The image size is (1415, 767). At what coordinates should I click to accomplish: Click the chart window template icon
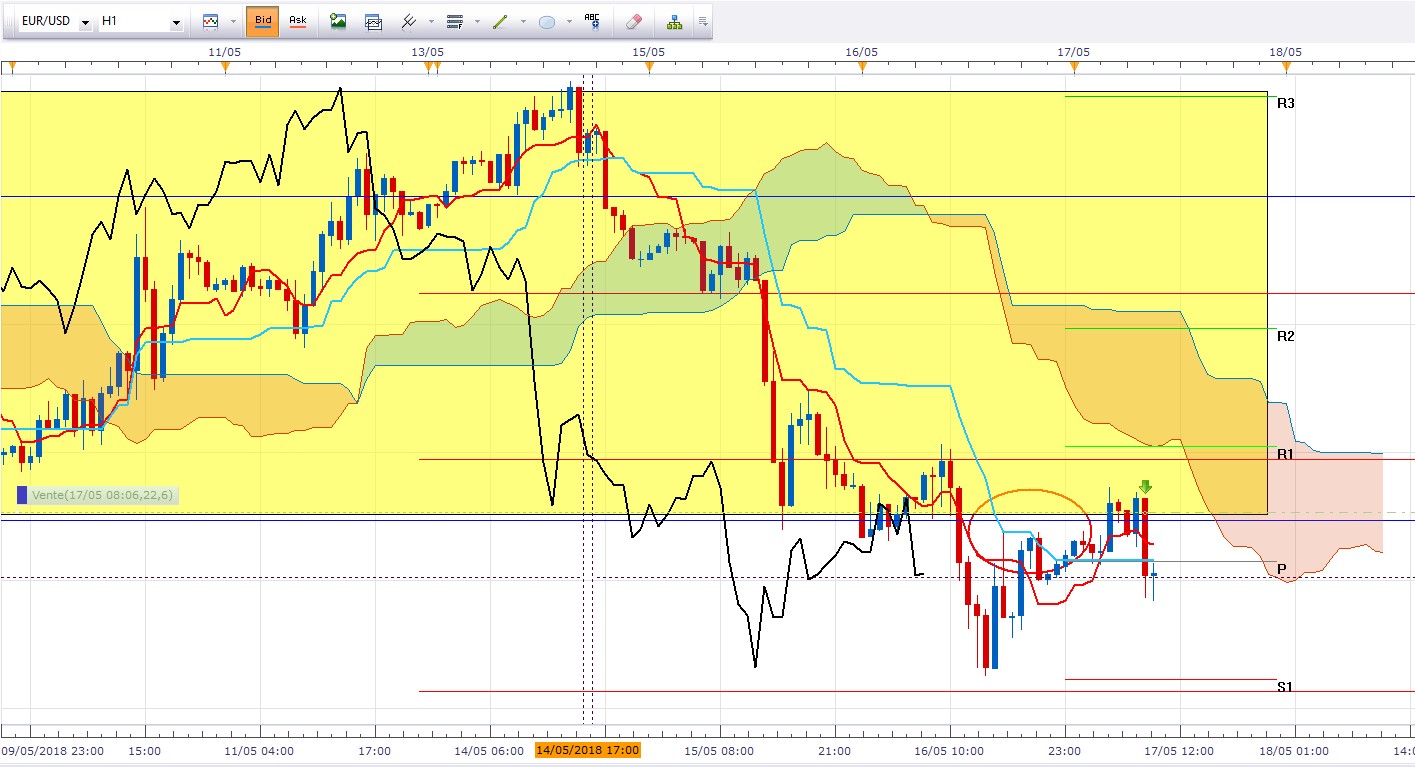[x=373, y=21]
